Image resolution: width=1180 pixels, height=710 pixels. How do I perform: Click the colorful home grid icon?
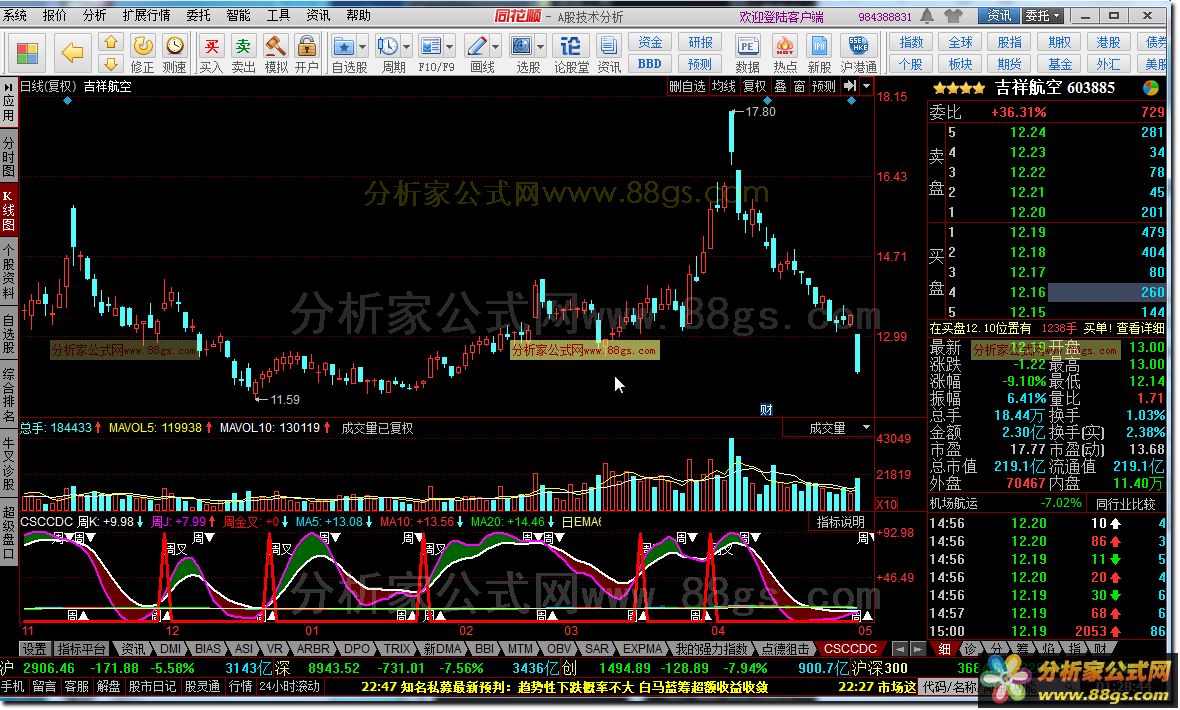(x=27, y=53)
